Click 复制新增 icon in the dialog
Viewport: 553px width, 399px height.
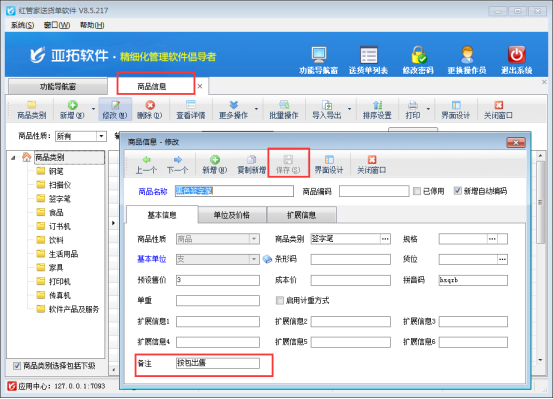pos(251,160)
